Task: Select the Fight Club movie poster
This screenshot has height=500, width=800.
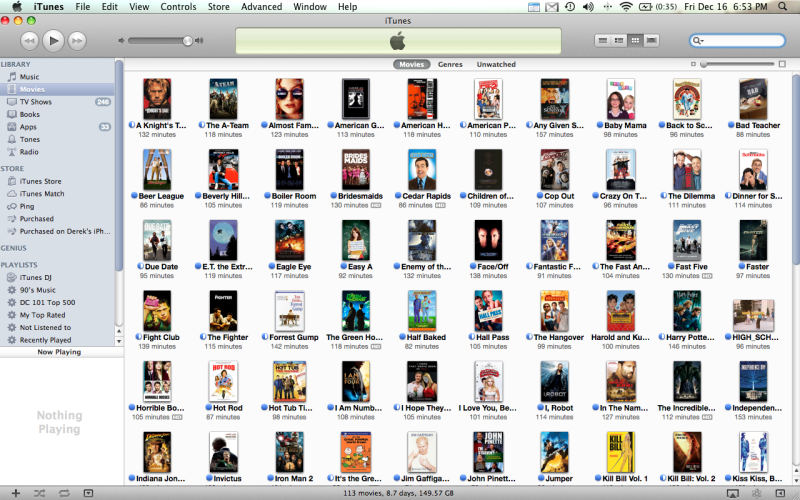Action: [x=157, y=311]
